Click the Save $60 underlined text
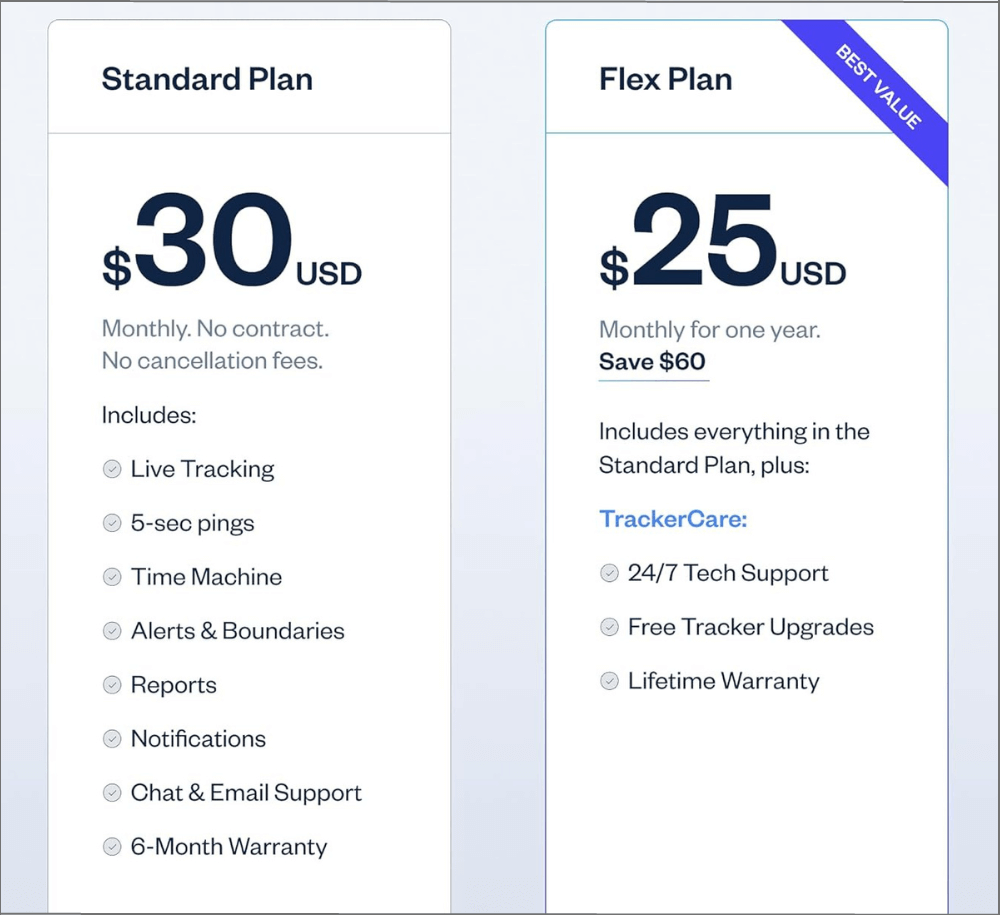 pos(652,362)
